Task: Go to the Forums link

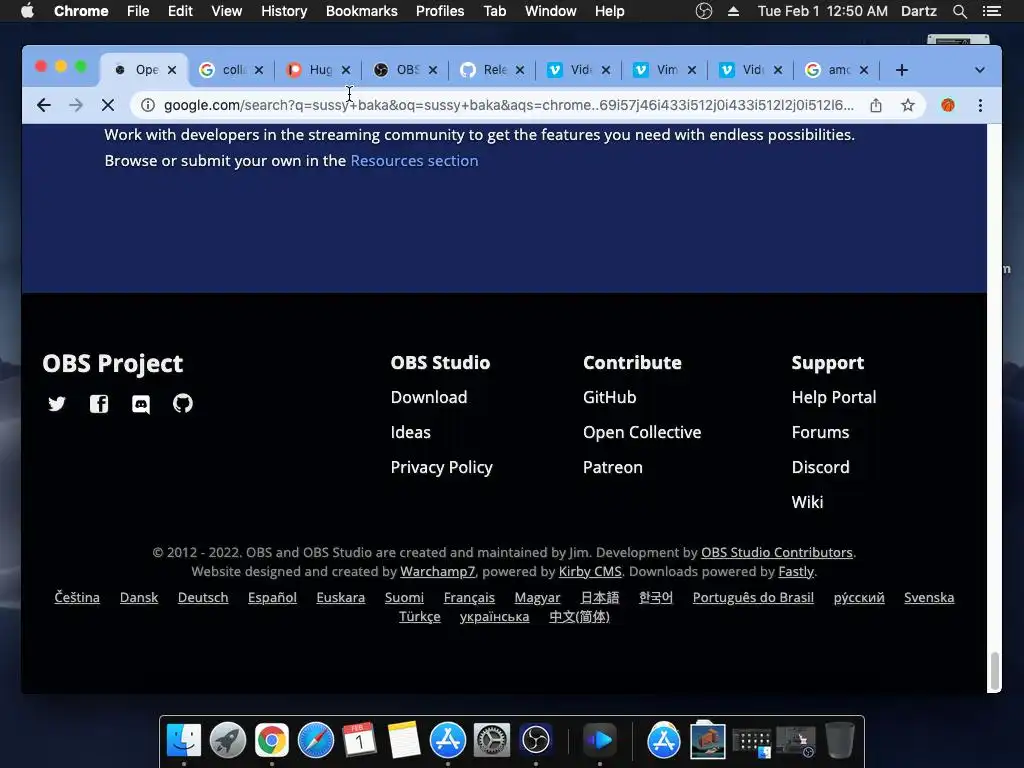Action: (x=820, y=432)
